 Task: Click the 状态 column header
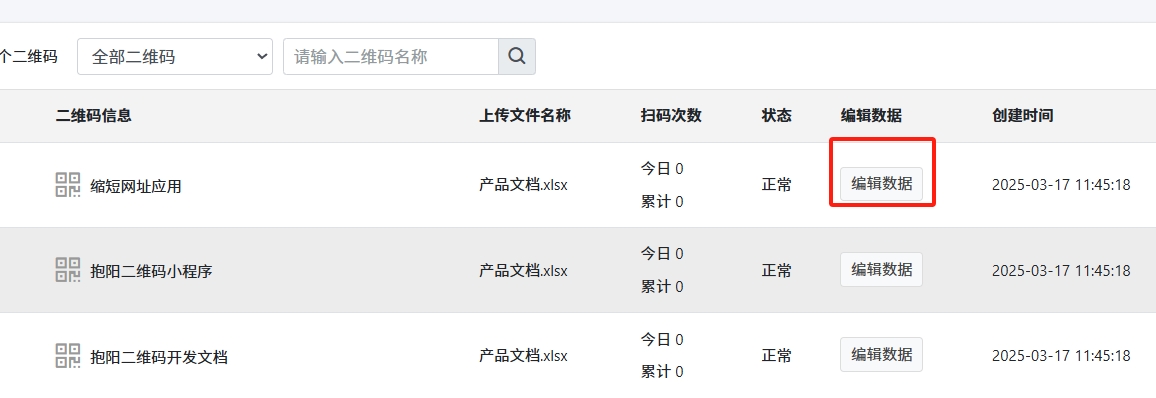776,116
